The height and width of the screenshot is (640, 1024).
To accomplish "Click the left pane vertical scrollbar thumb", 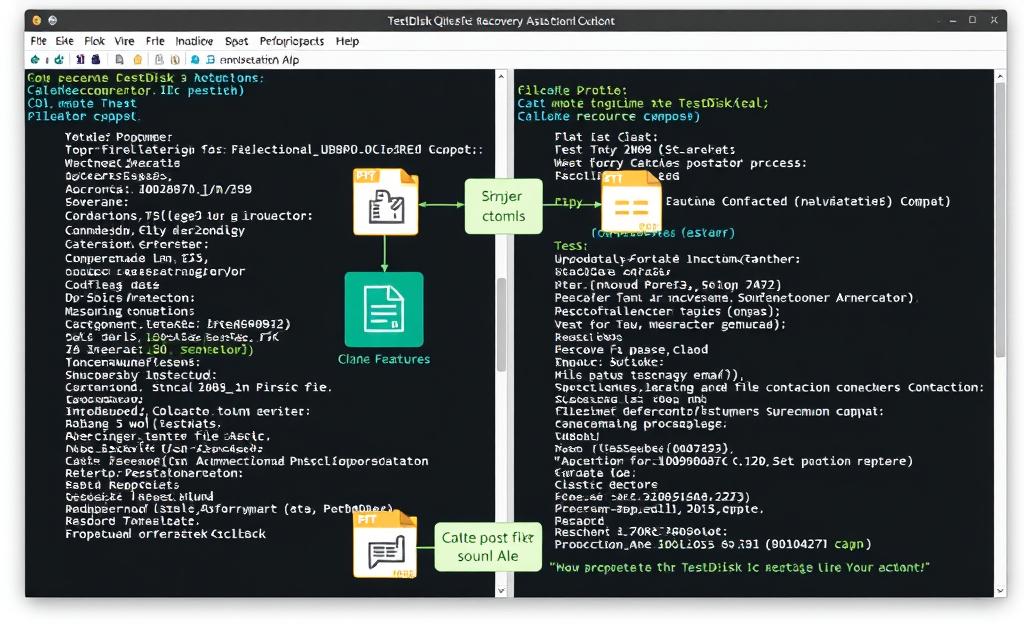I will [x=501, y=325].
